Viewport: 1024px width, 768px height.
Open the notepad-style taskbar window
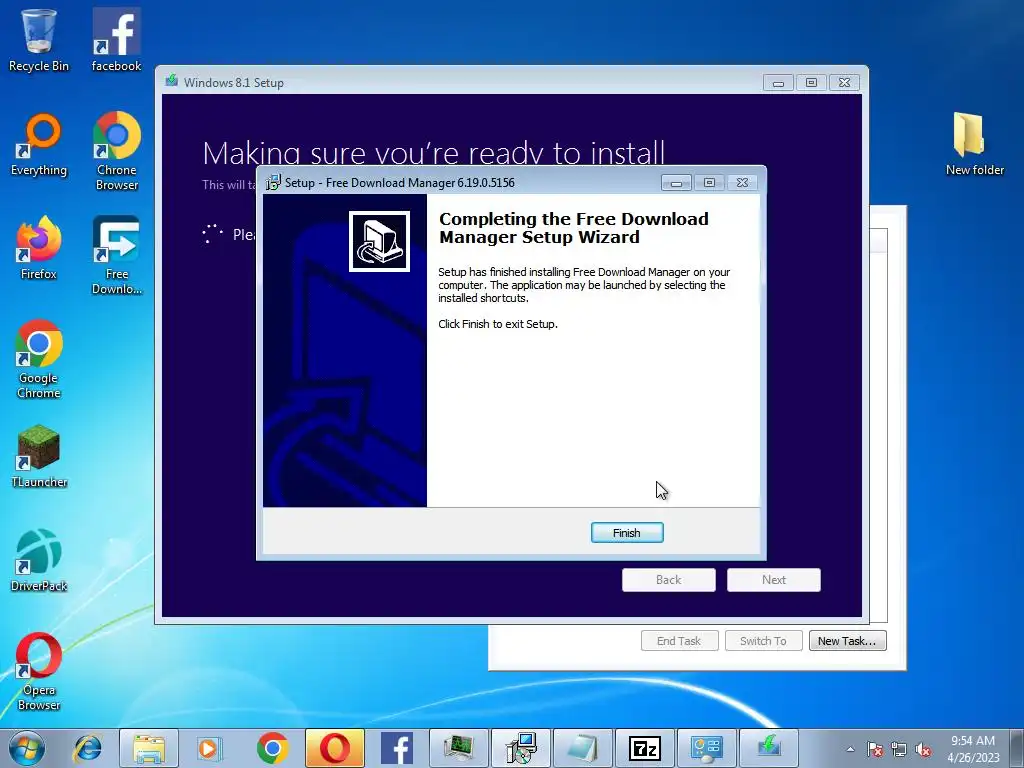(583, 748)
